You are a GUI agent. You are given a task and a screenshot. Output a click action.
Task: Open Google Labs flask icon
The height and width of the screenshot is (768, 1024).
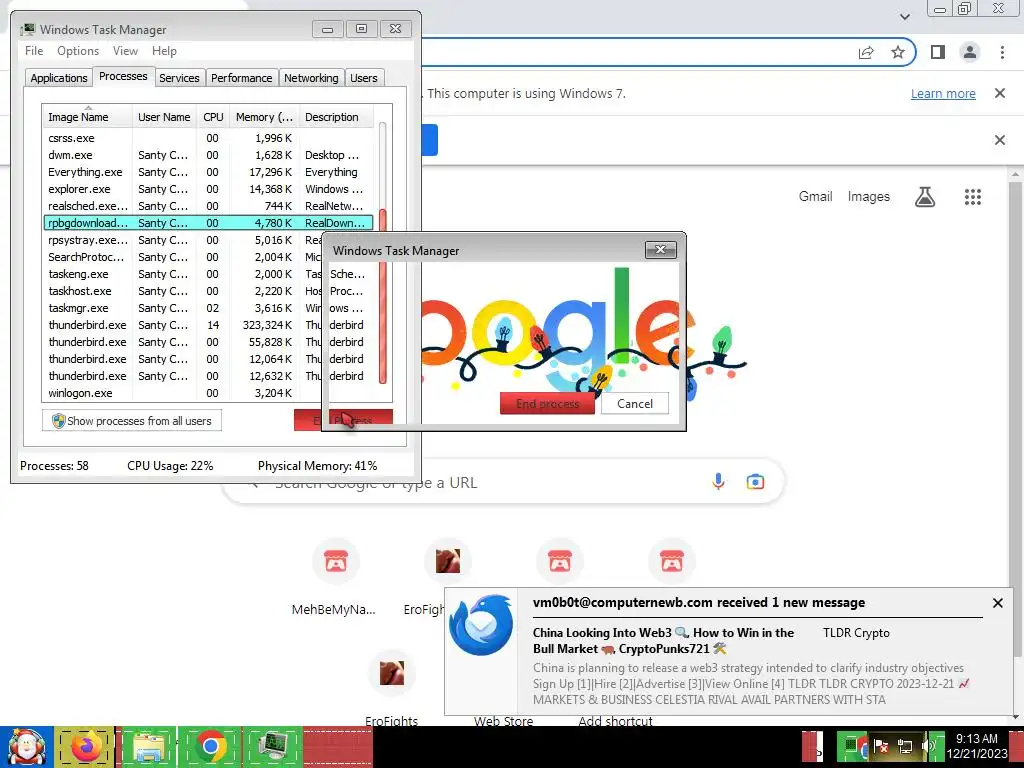(925, 197)
